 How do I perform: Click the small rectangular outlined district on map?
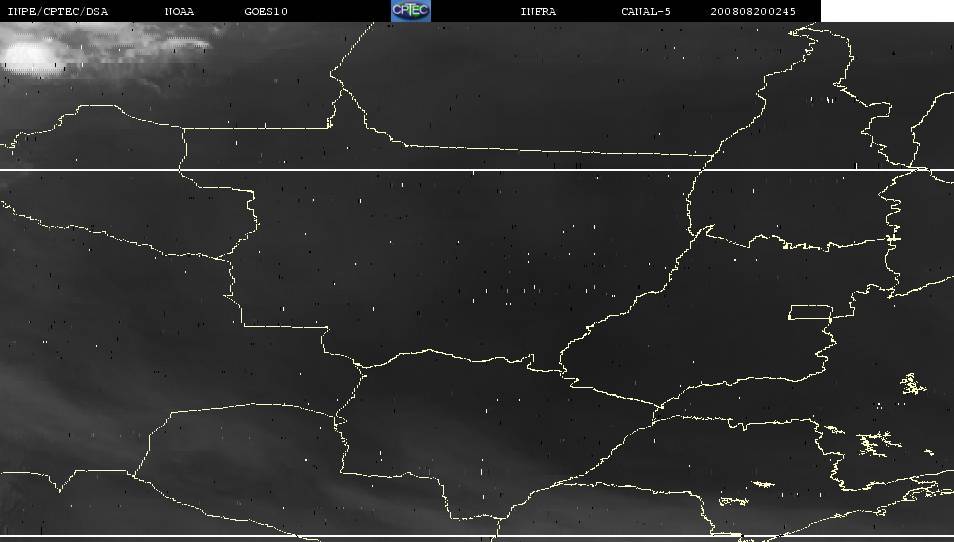[810, 313]
